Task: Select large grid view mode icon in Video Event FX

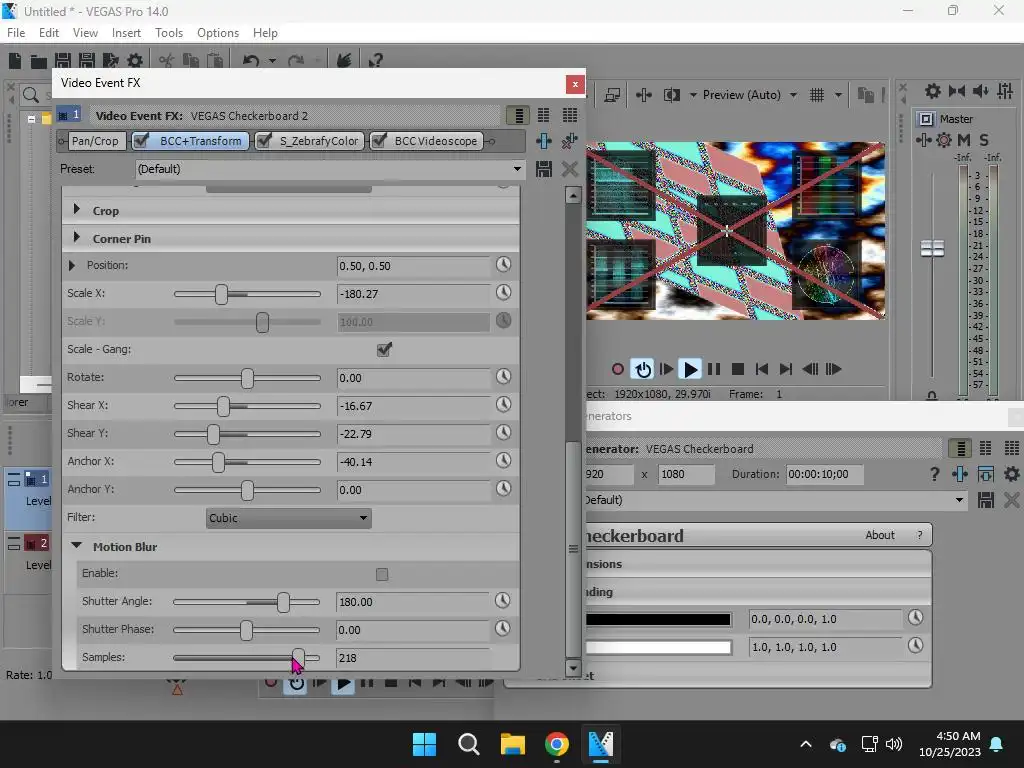Action: pos(569,116)
